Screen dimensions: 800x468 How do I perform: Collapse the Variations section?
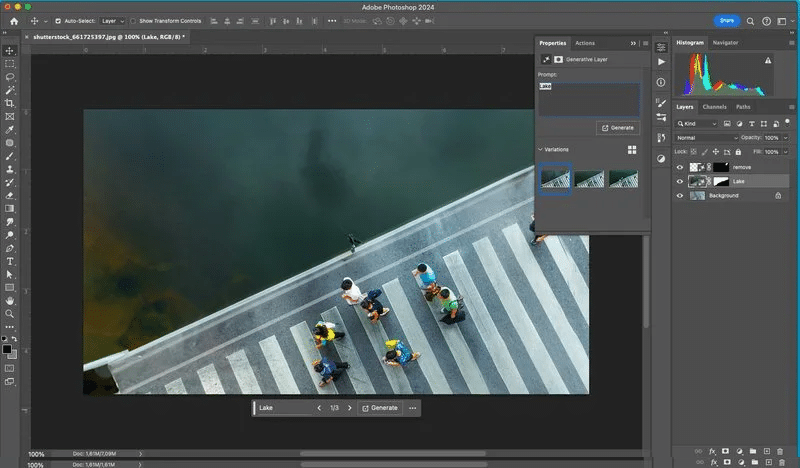click(540, 150)
